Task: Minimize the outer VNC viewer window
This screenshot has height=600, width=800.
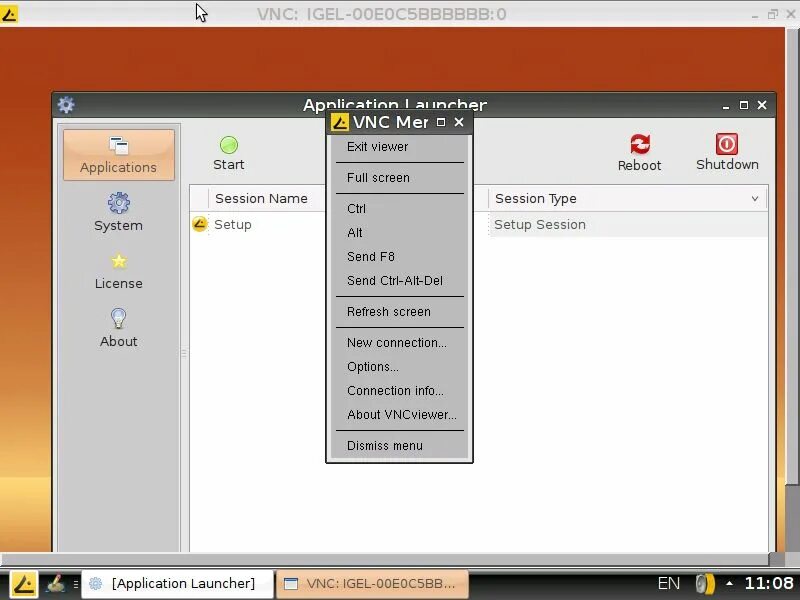Action: (755, 15)
